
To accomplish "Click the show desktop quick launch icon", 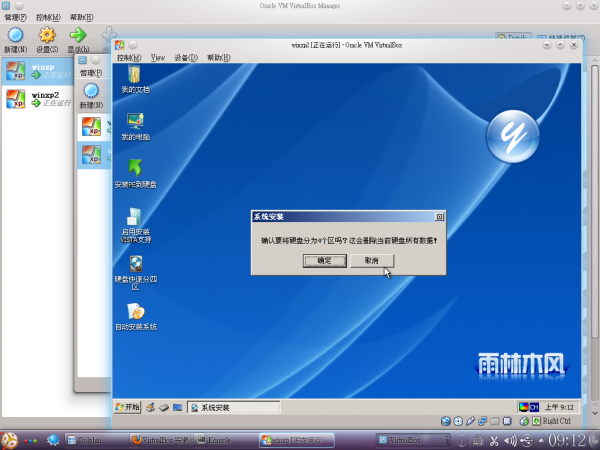I will [177, 408].
